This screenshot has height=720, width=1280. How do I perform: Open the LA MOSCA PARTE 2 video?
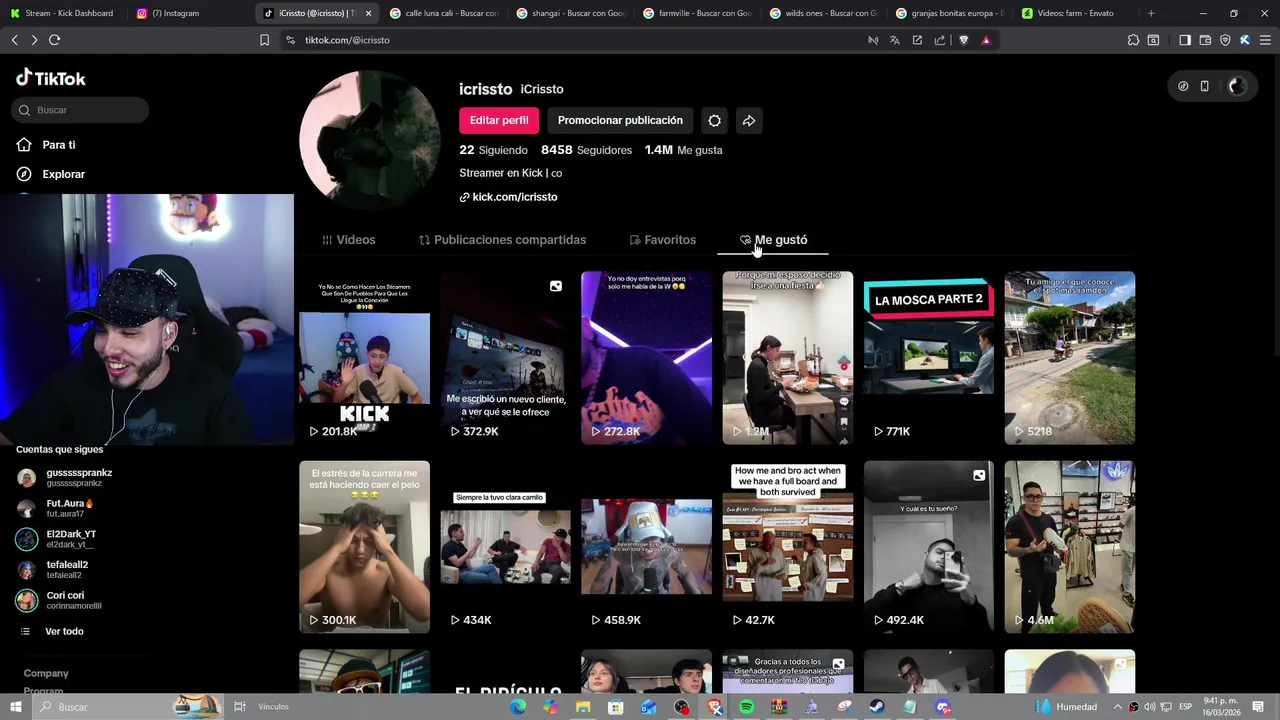[929, 358]
